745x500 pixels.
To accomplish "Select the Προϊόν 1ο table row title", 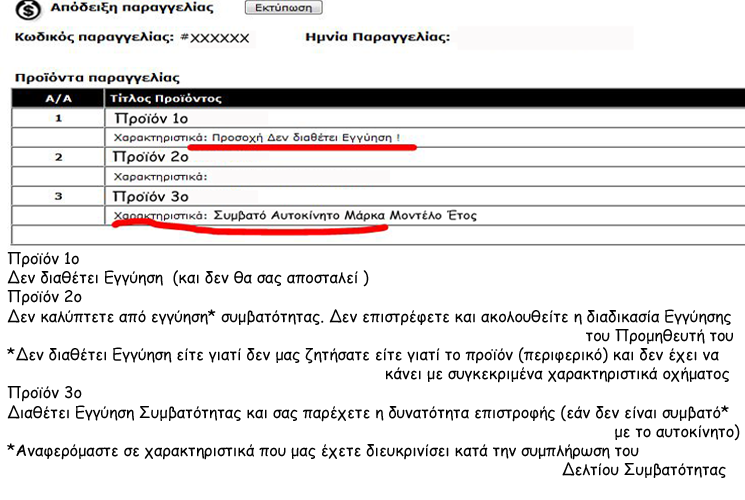I will pyautogui.click(x=151, y=118).
